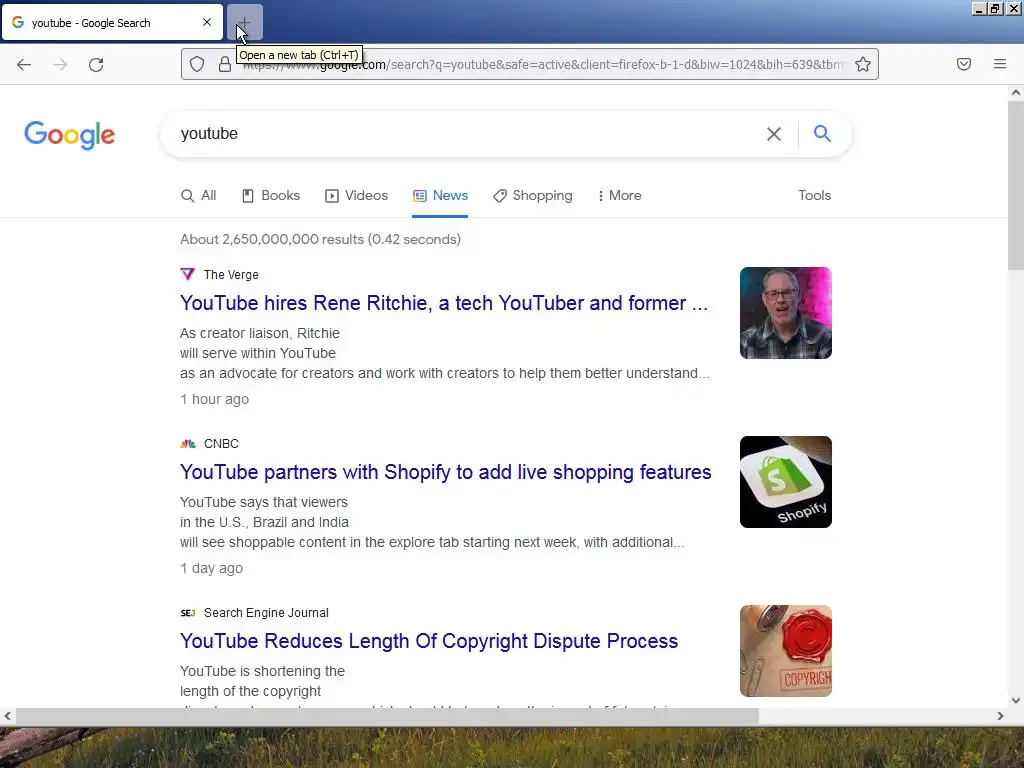Clear the search box with the X
The image size is (1024, 768).
pos(774,134)
